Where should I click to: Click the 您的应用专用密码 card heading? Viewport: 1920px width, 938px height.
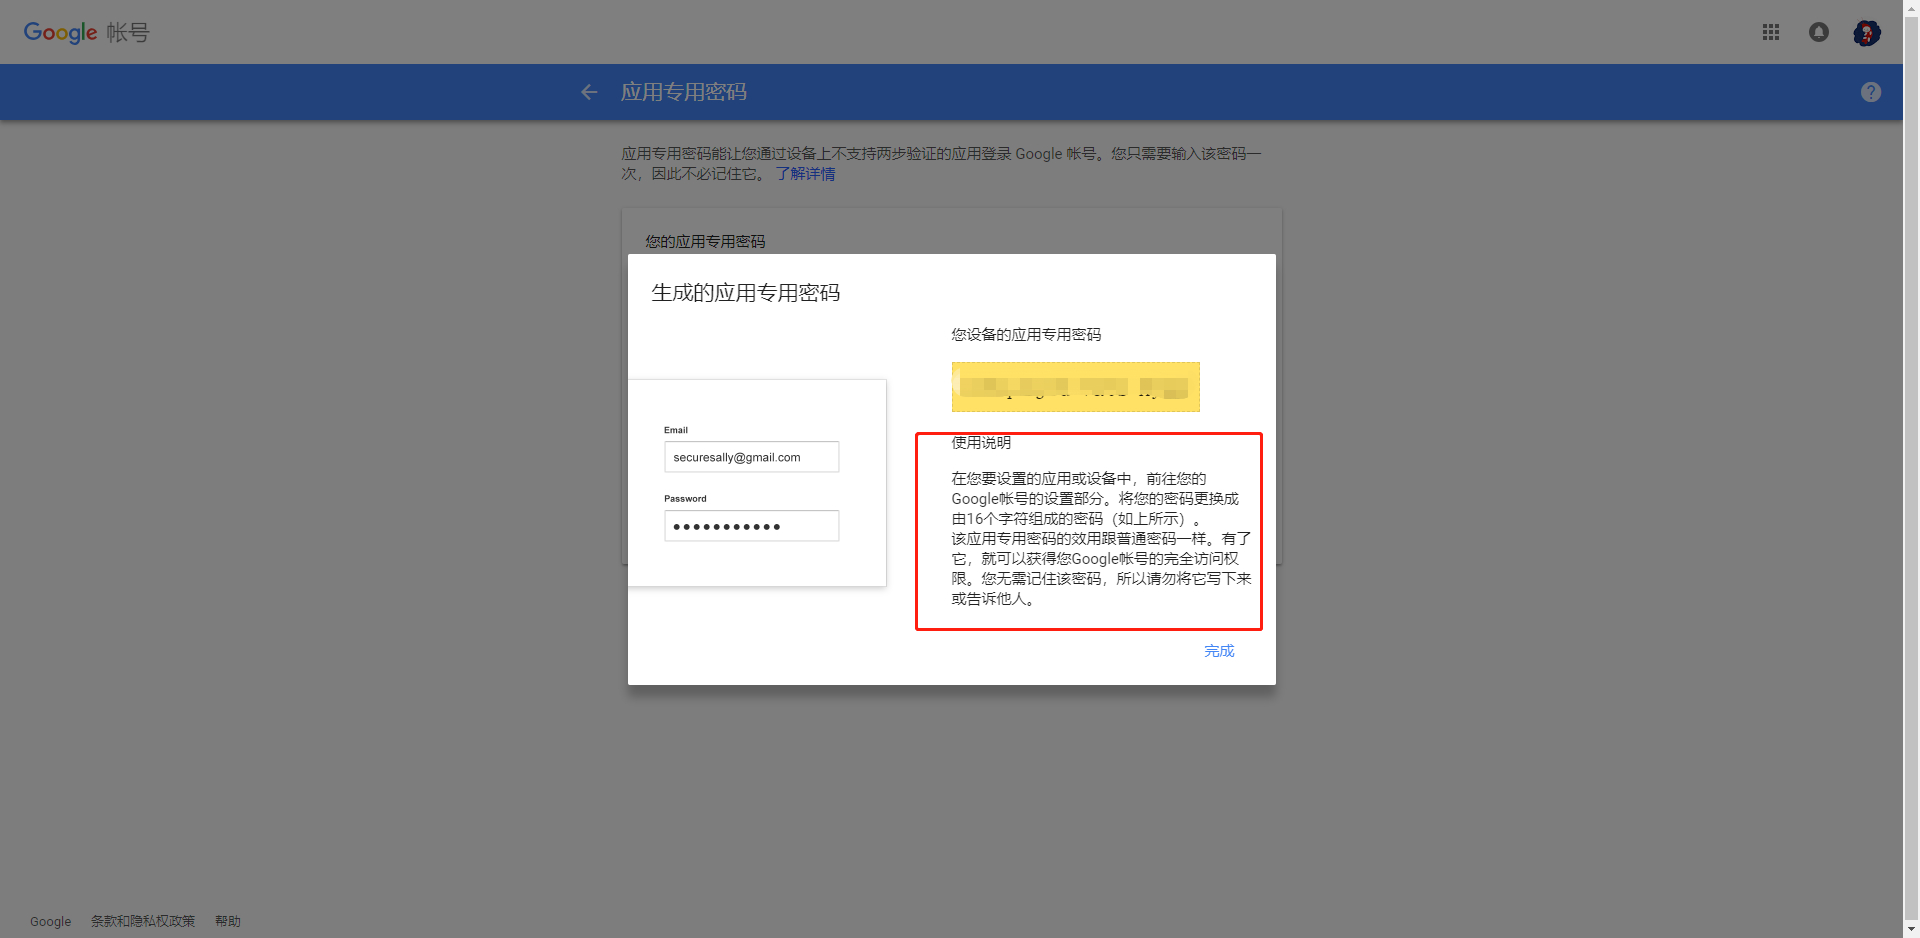click(705, 242)
